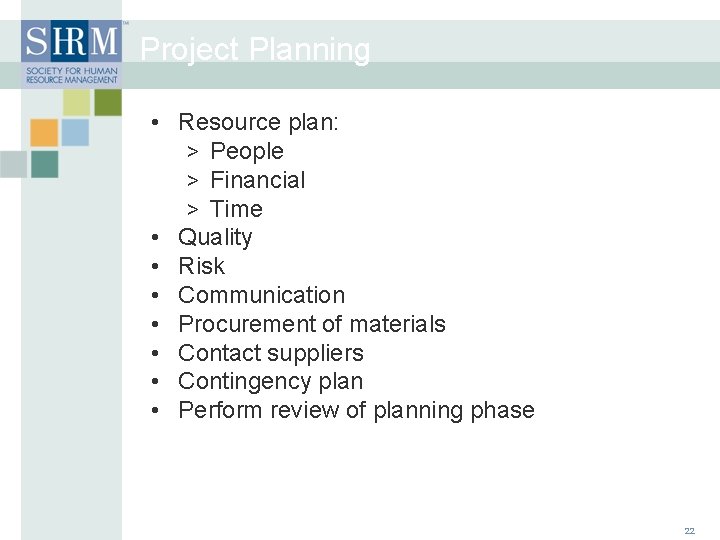The width and height of the screenshot is (720, 540).
Task: Click the Project Planning slide title
Action: tap(255, 49)
